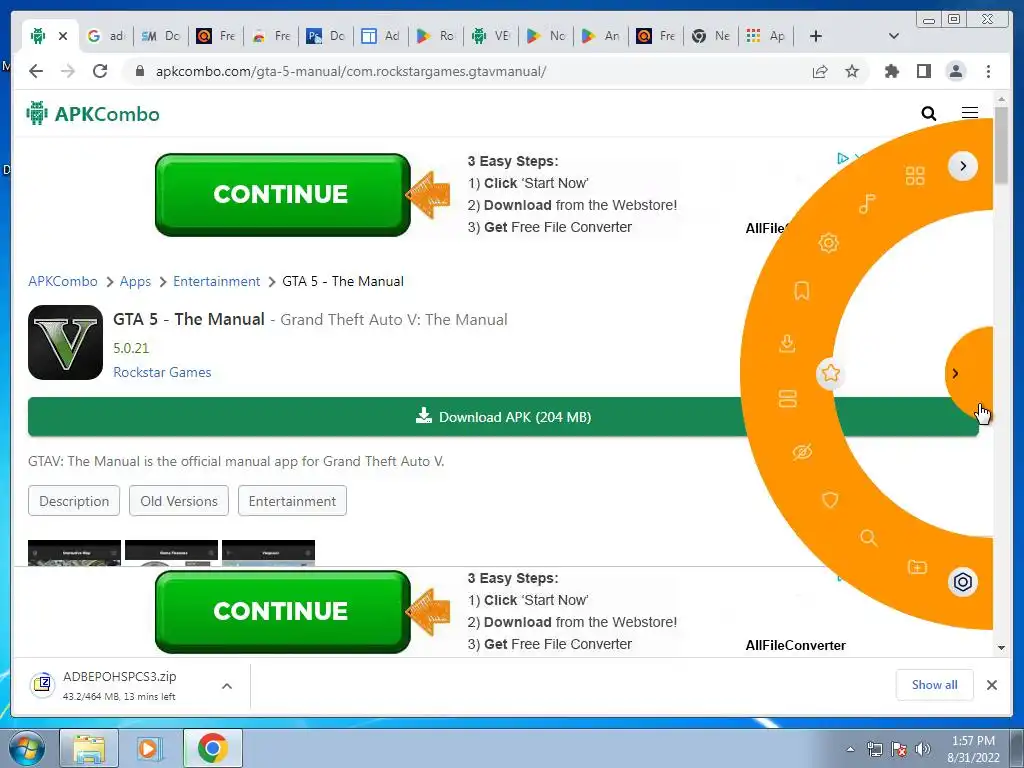Click the APKCombo logo
The image size is (1024, 768).
coord(93,114)
